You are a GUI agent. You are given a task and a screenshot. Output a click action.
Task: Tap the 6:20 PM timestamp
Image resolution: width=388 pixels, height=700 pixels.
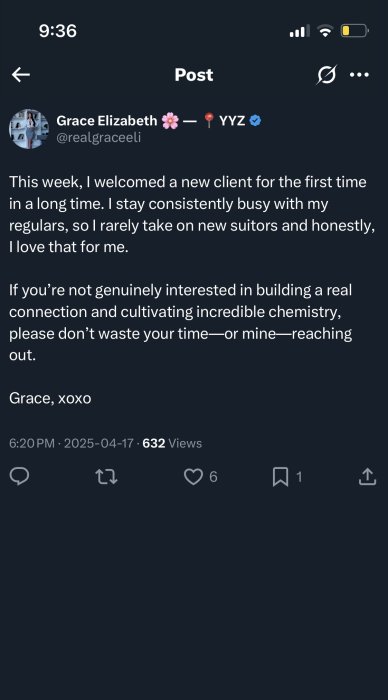pyautogui.click(x=32, y=443)
